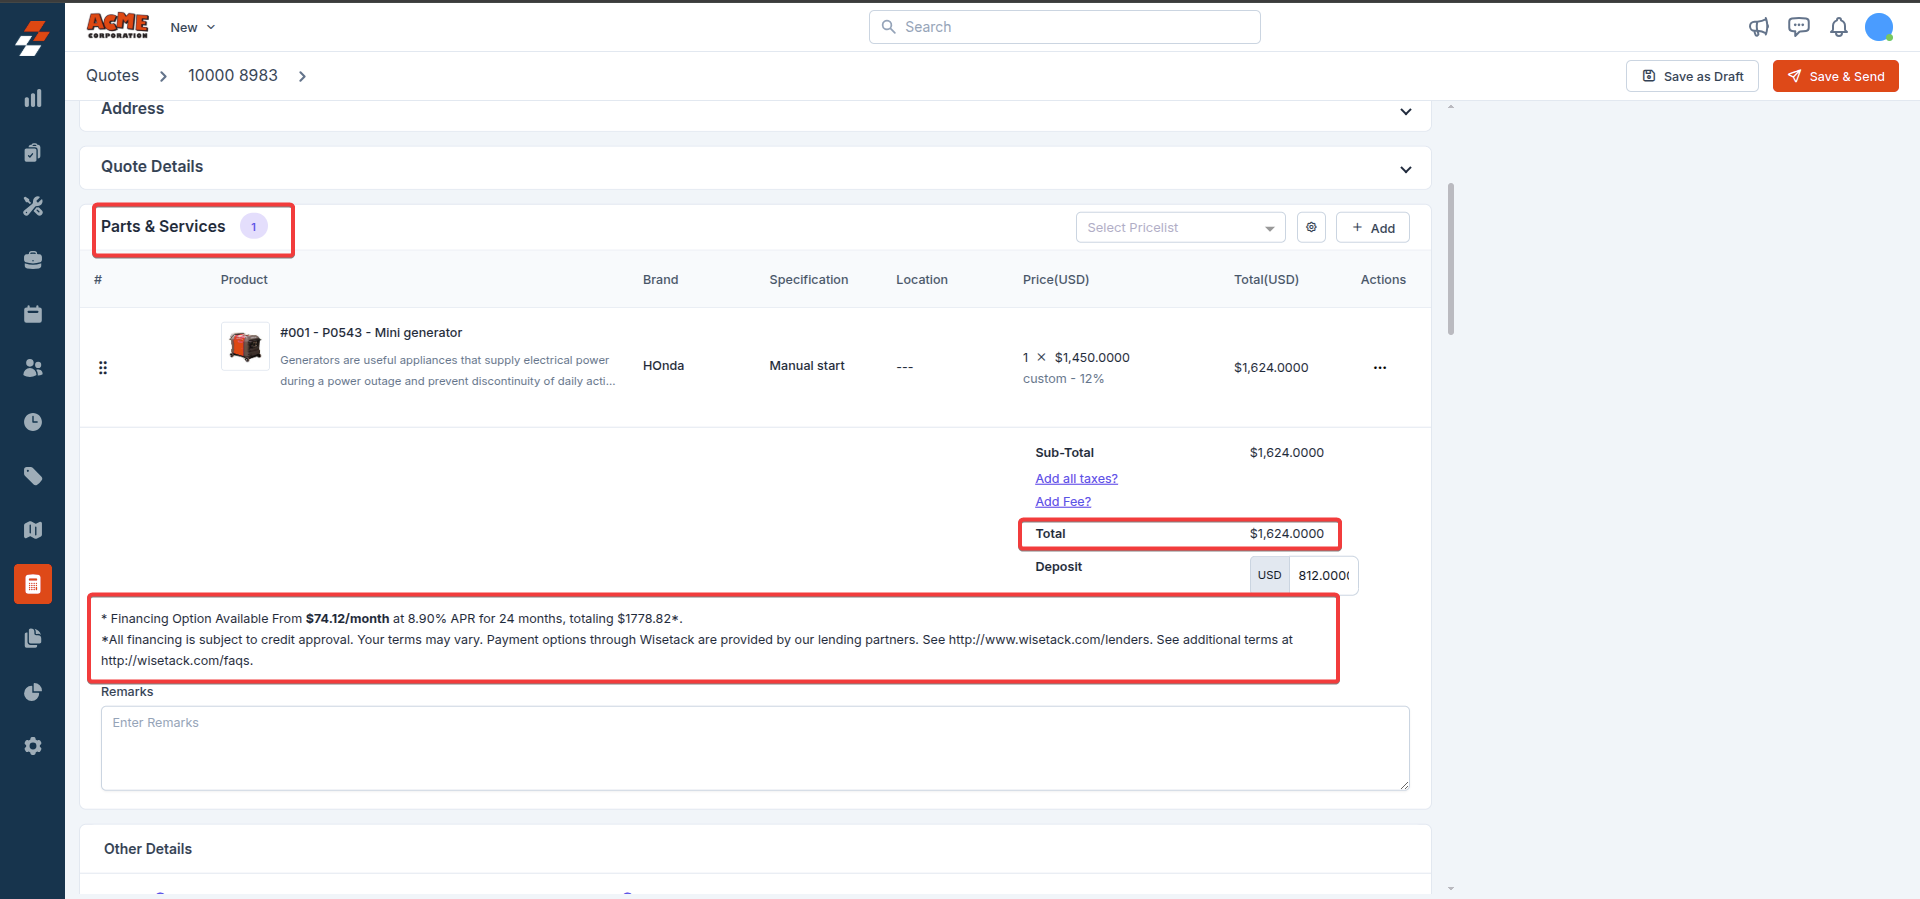
Task: Open the clock timesheet sidebar icon
Action: click(33, 422)
